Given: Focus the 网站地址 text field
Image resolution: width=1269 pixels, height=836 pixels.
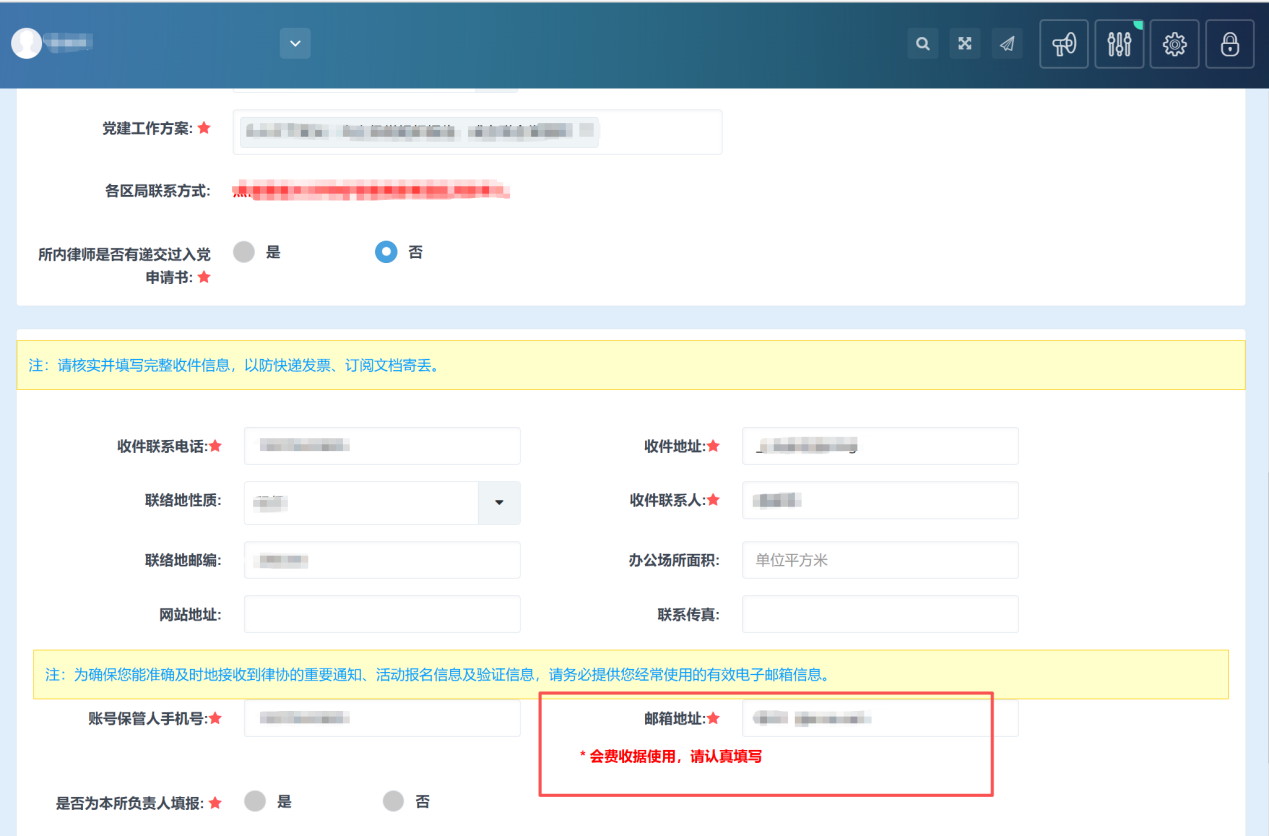Looking at the screenshot, I should pos(382,614).
